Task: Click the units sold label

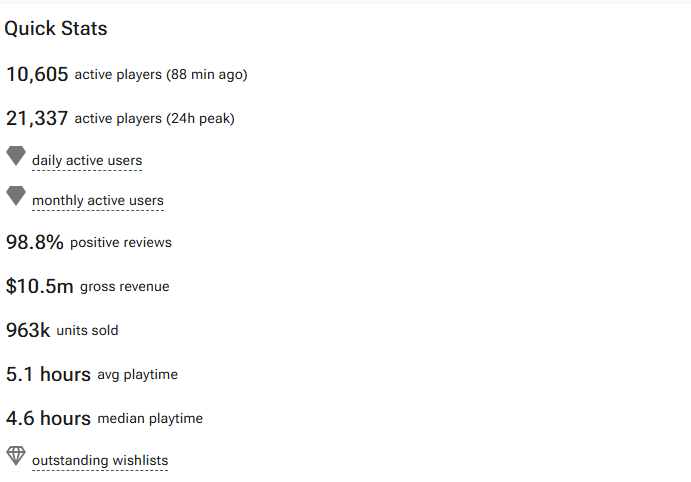Action: coord(87,330)
